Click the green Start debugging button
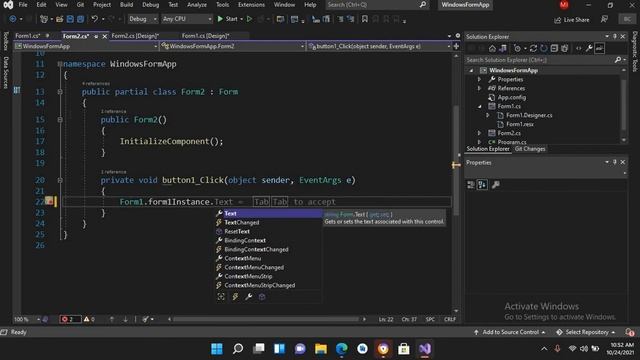Image resolution: width=640 pixels, height=360 pixels. 227,19
